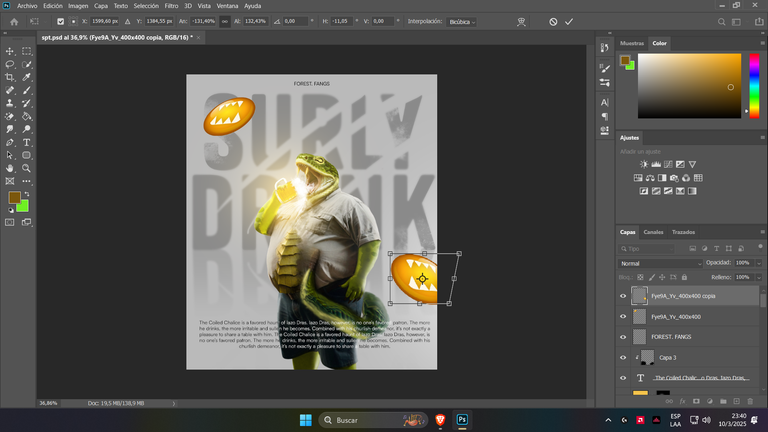Click the foreground color swatch in toolbar
This screenshot has height=432, width=768.
(x=14, y=197)
